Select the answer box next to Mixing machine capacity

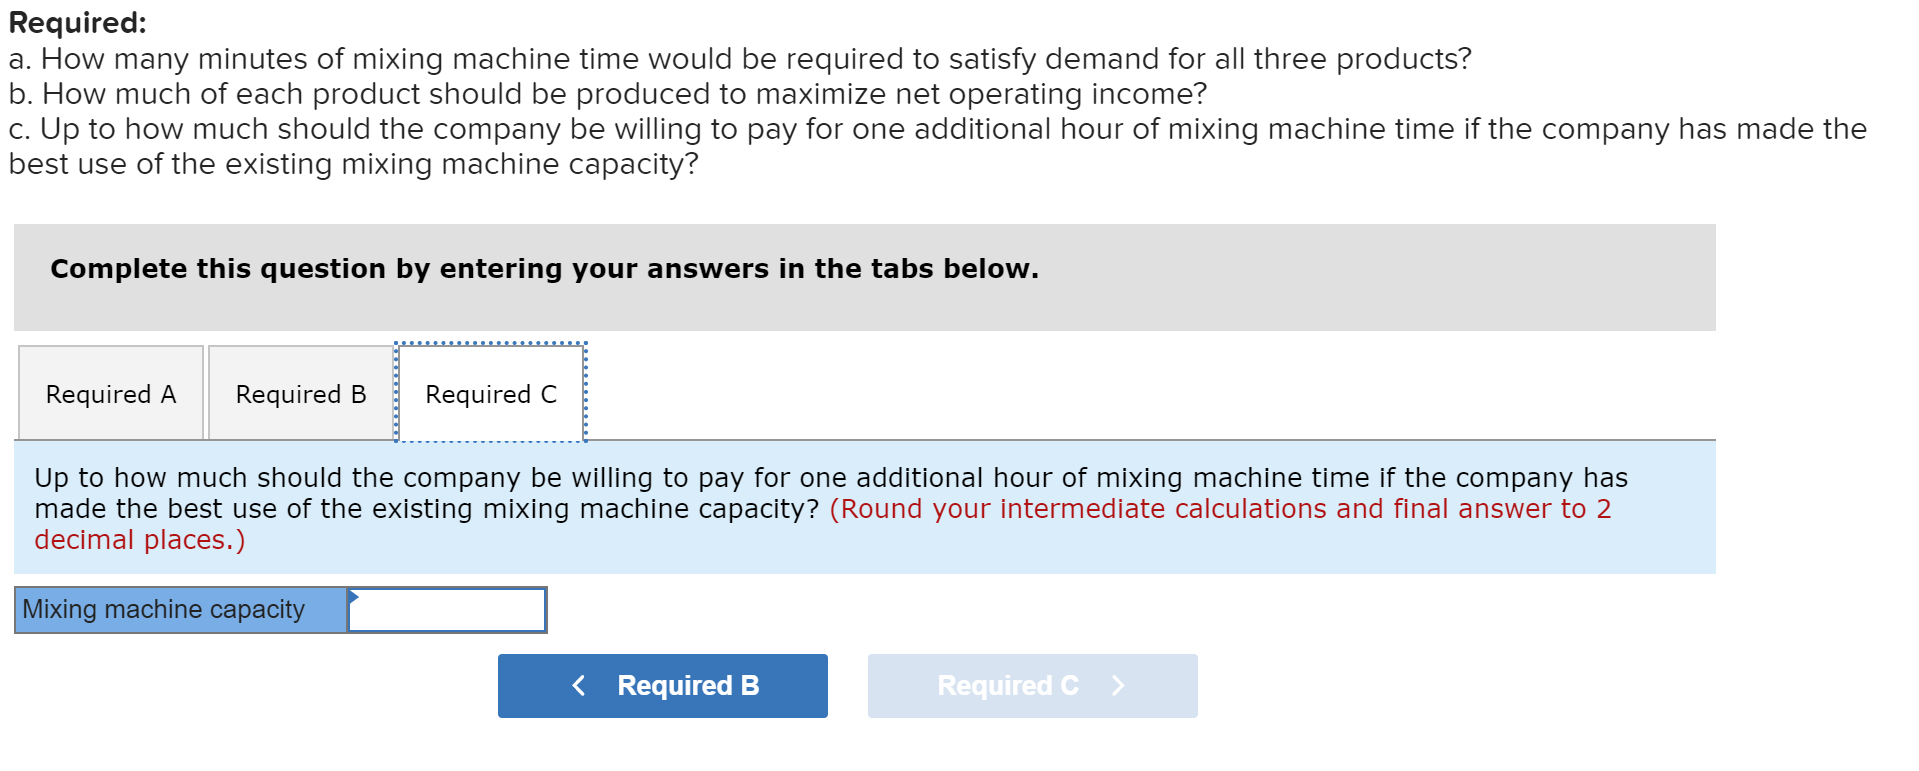click(x=447, y=609)
